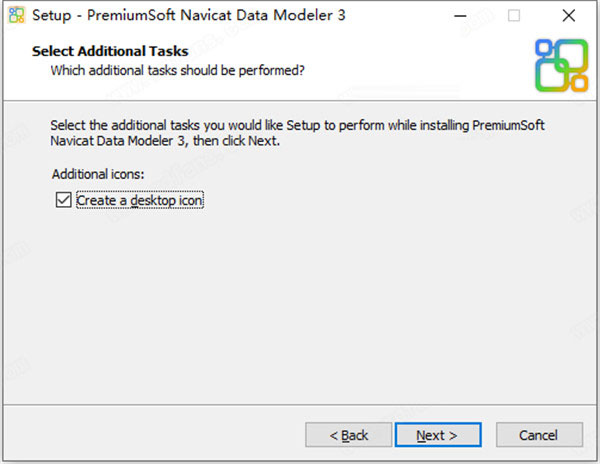Click the "Which additional tasks should be performed?" subtitle
Viewport: 600px width, 464px height.
click(178, 71)
